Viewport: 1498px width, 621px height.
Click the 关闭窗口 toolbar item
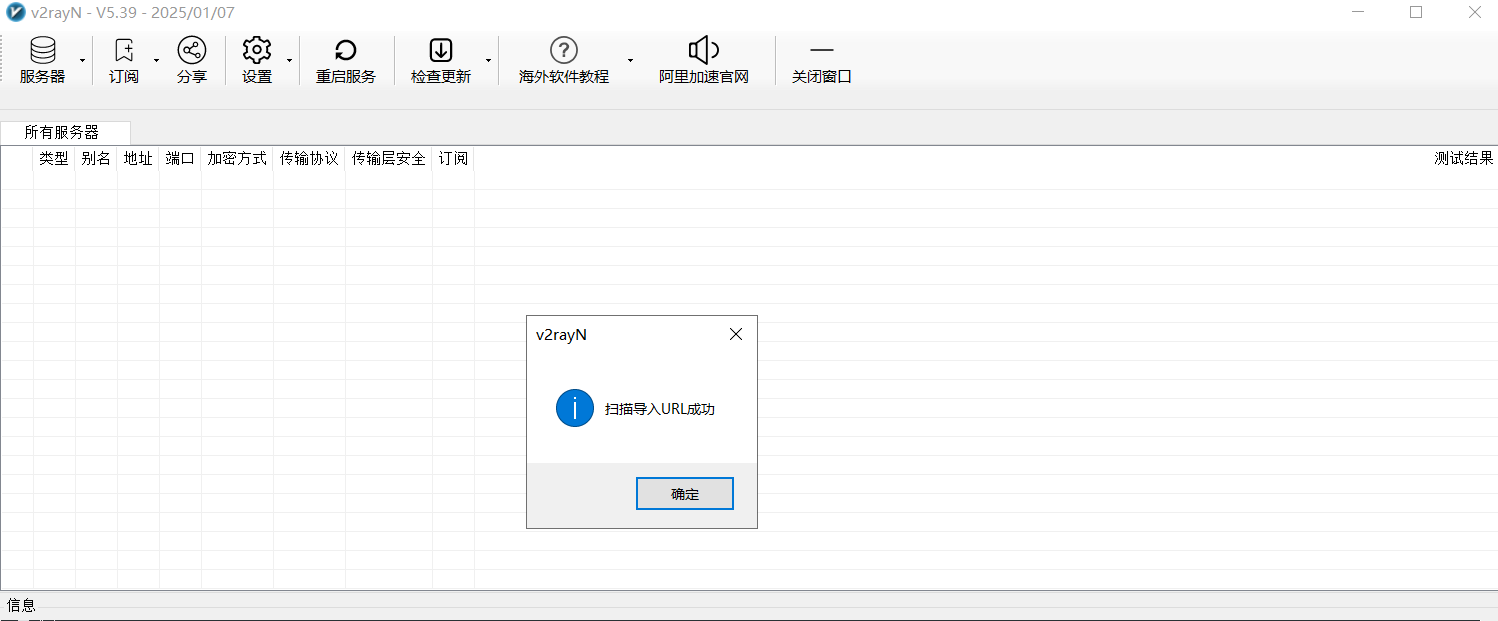pyautogui.click(x=821, y=60)
